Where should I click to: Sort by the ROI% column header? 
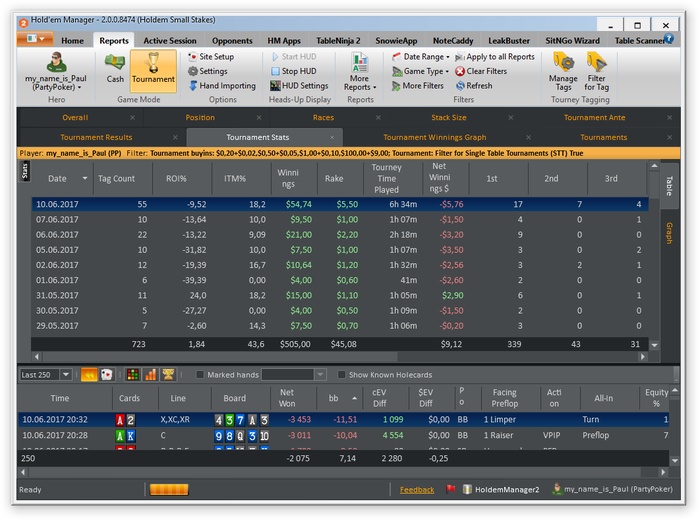point(176,179)
